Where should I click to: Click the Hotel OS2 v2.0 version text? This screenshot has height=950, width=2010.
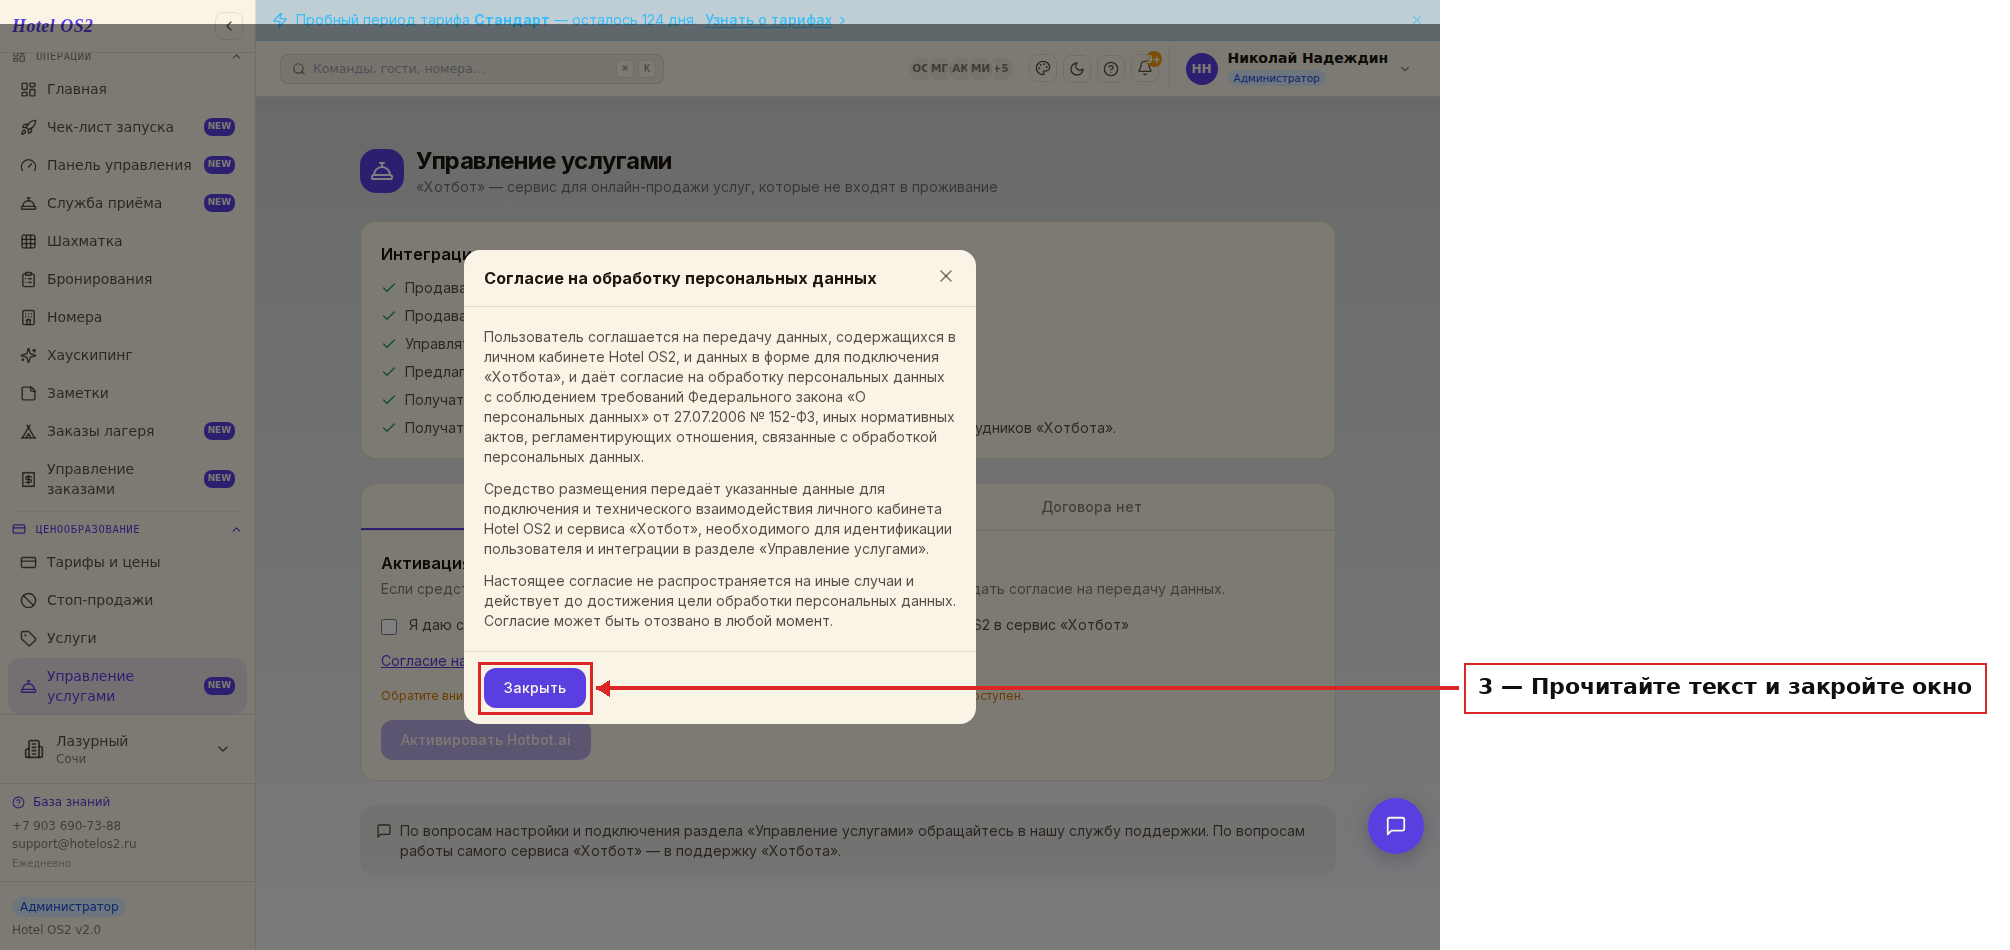coord(56,930)
